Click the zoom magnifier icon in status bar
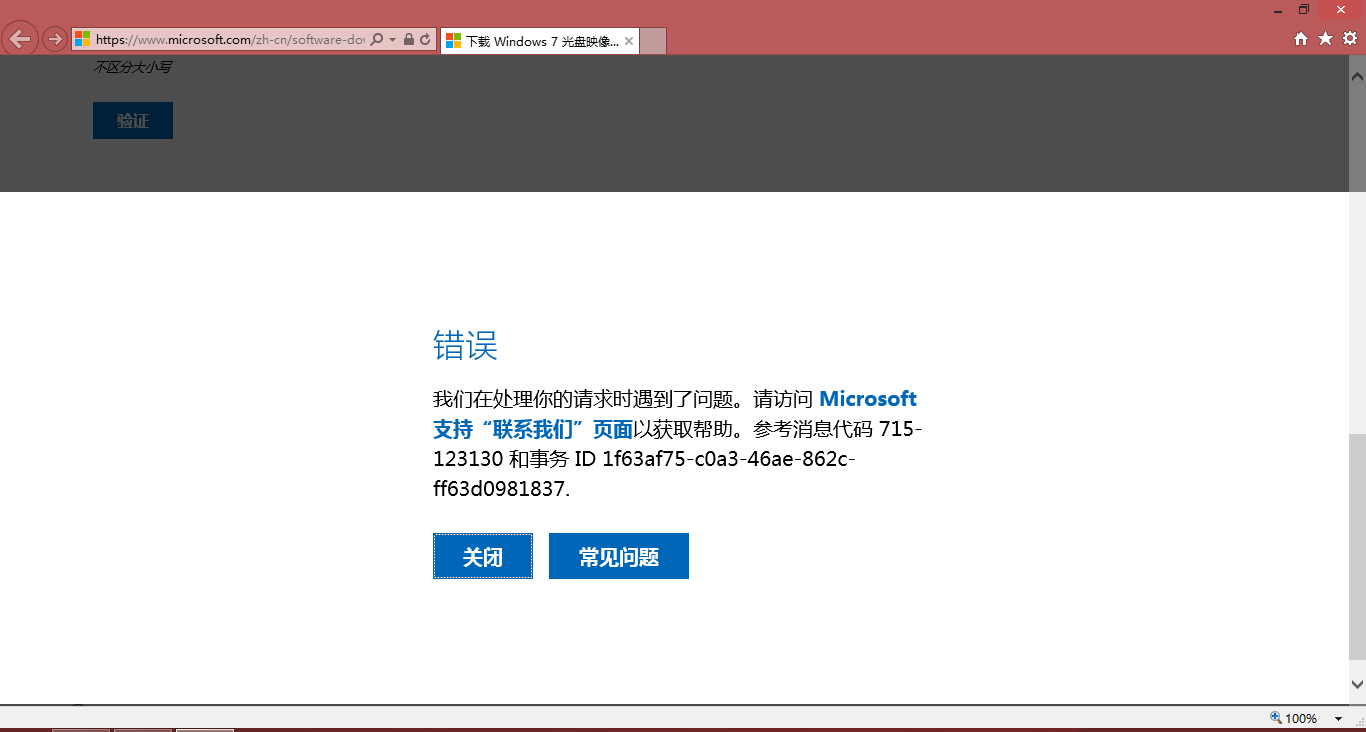The image size is (1366, 732). click(1276, 718)
